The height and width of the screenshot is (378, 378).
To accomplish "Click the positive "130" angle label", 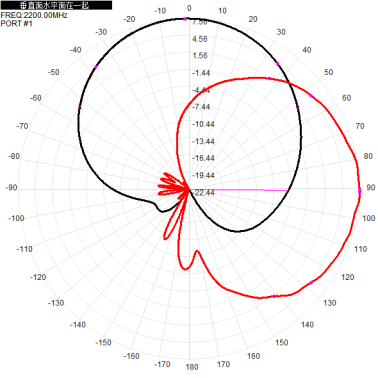I will (x=329, y=303).
